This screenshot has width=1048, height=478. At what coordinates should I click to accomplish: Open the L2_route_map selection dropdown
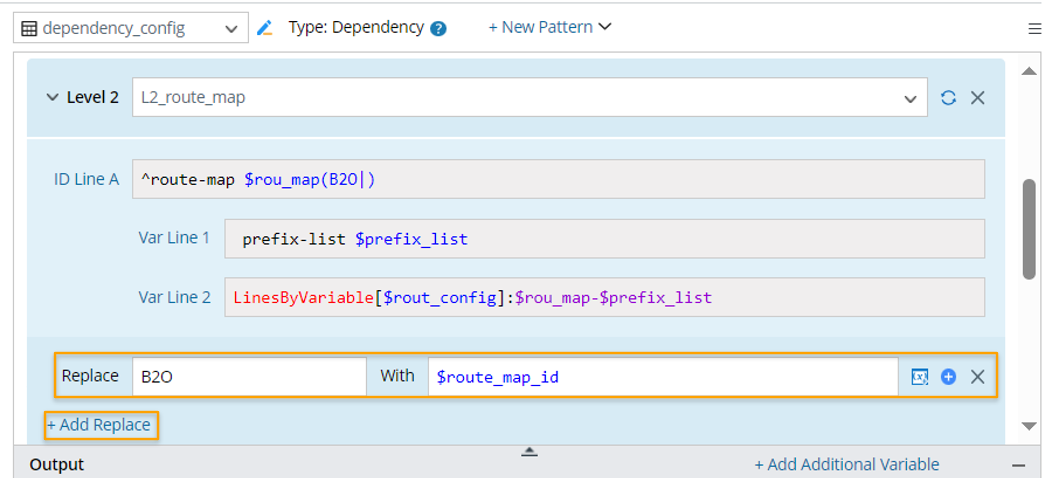click(x=909, y=98)
